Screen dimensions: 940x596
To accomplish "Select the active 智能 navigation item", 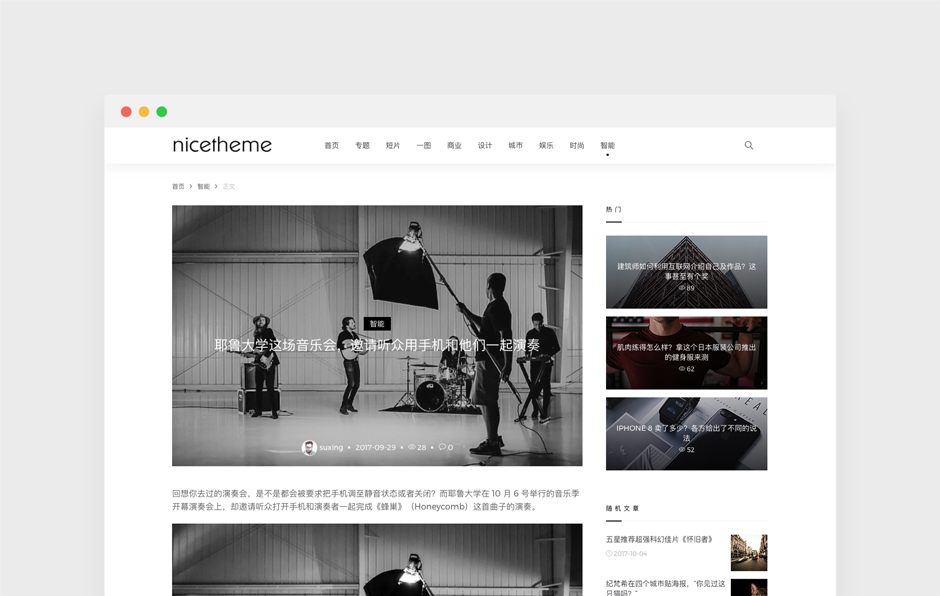I will pos(607,146).
